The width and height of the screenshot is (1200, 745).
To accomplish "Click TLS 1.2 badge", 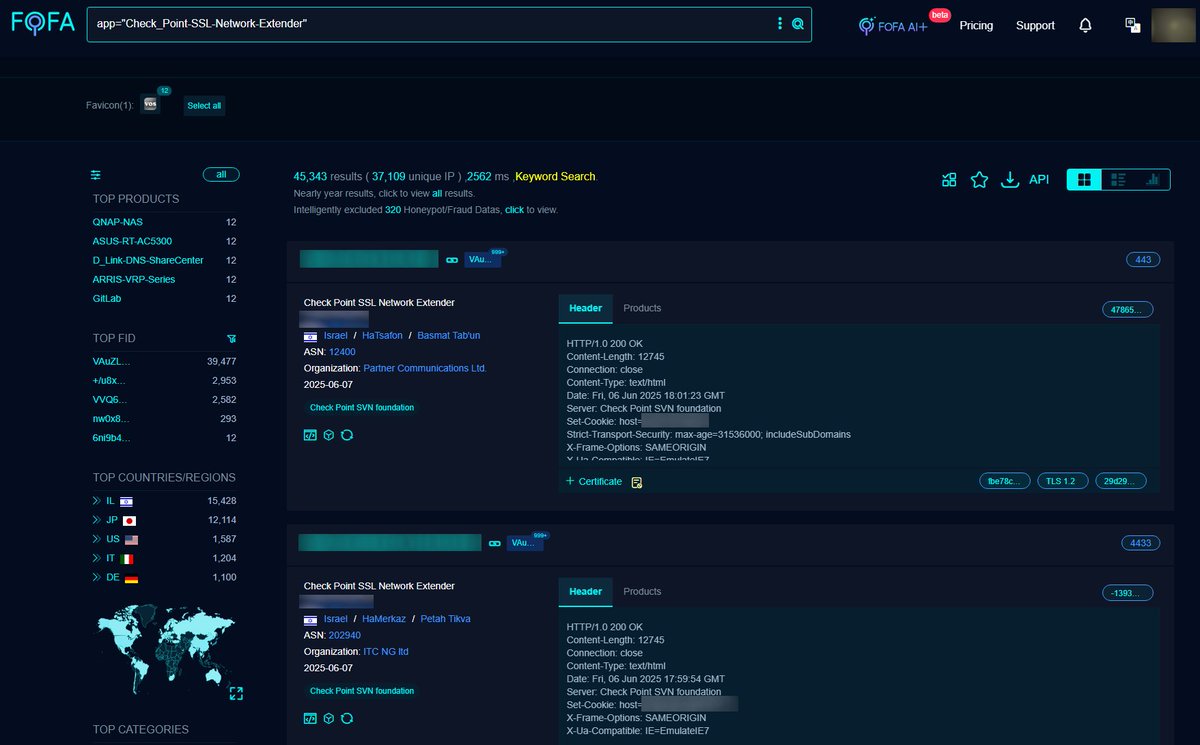I will tap(1061, 481).
